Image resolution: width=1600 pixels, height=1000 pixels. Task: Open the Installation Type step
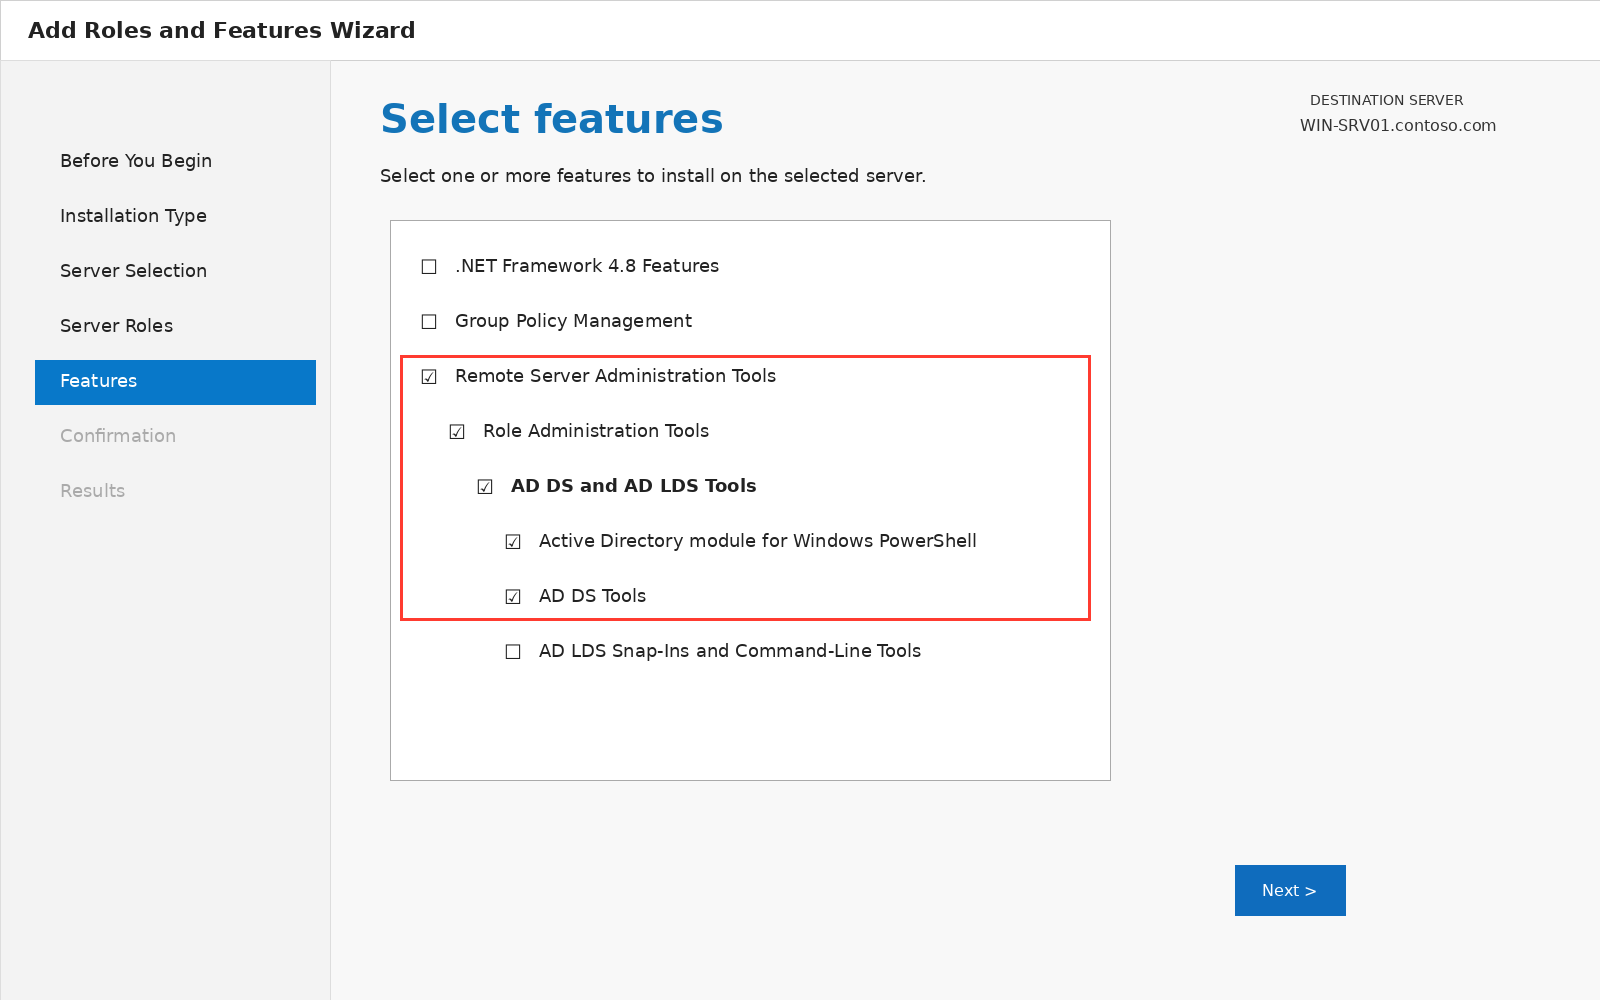(x=133, y=216)
